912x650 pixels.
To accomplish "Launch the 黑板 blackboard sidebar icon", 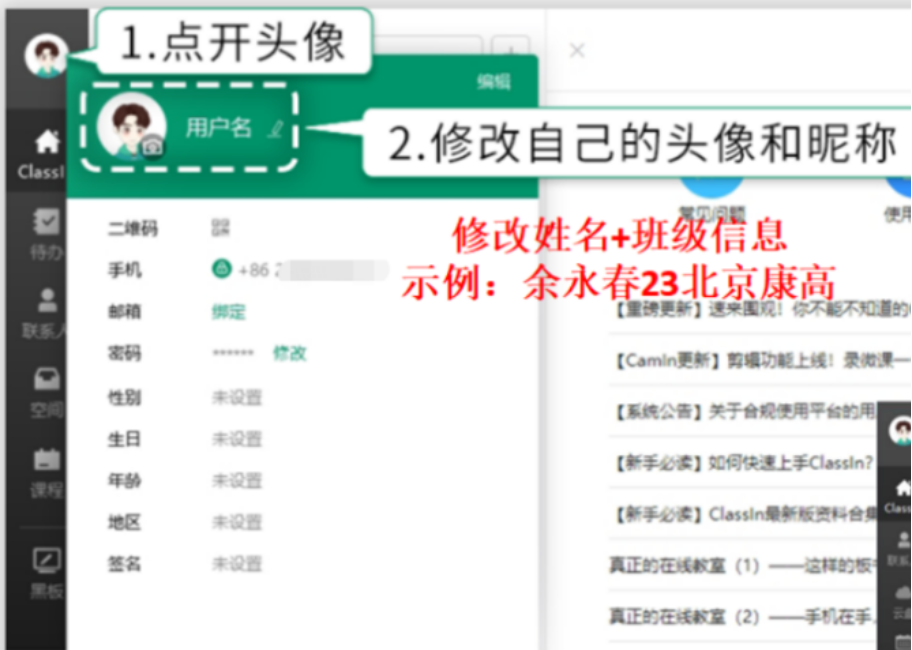I will click(x=46, y=570).
